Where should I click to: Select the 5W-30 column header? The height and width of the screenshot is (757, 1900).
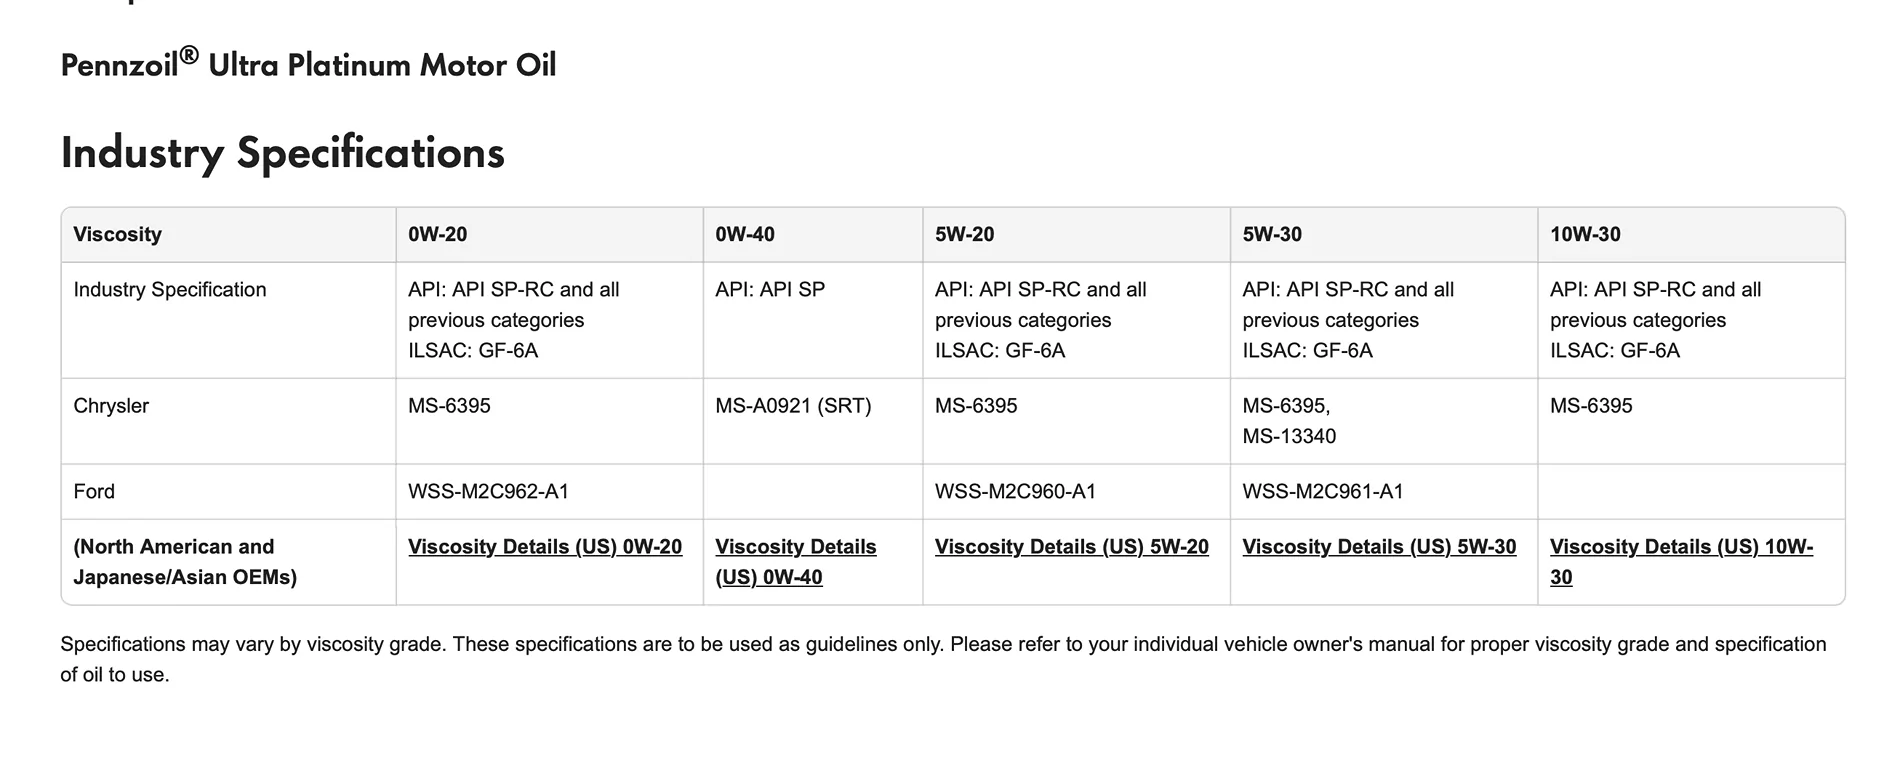point(1384,235)
